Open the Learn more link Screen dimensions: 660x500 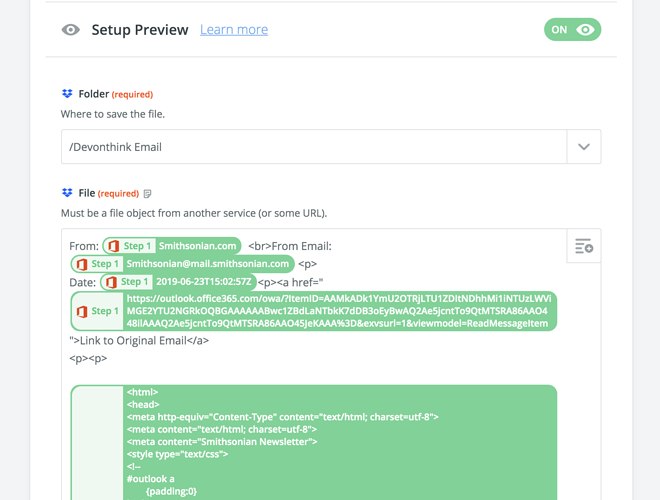(234, 29)
